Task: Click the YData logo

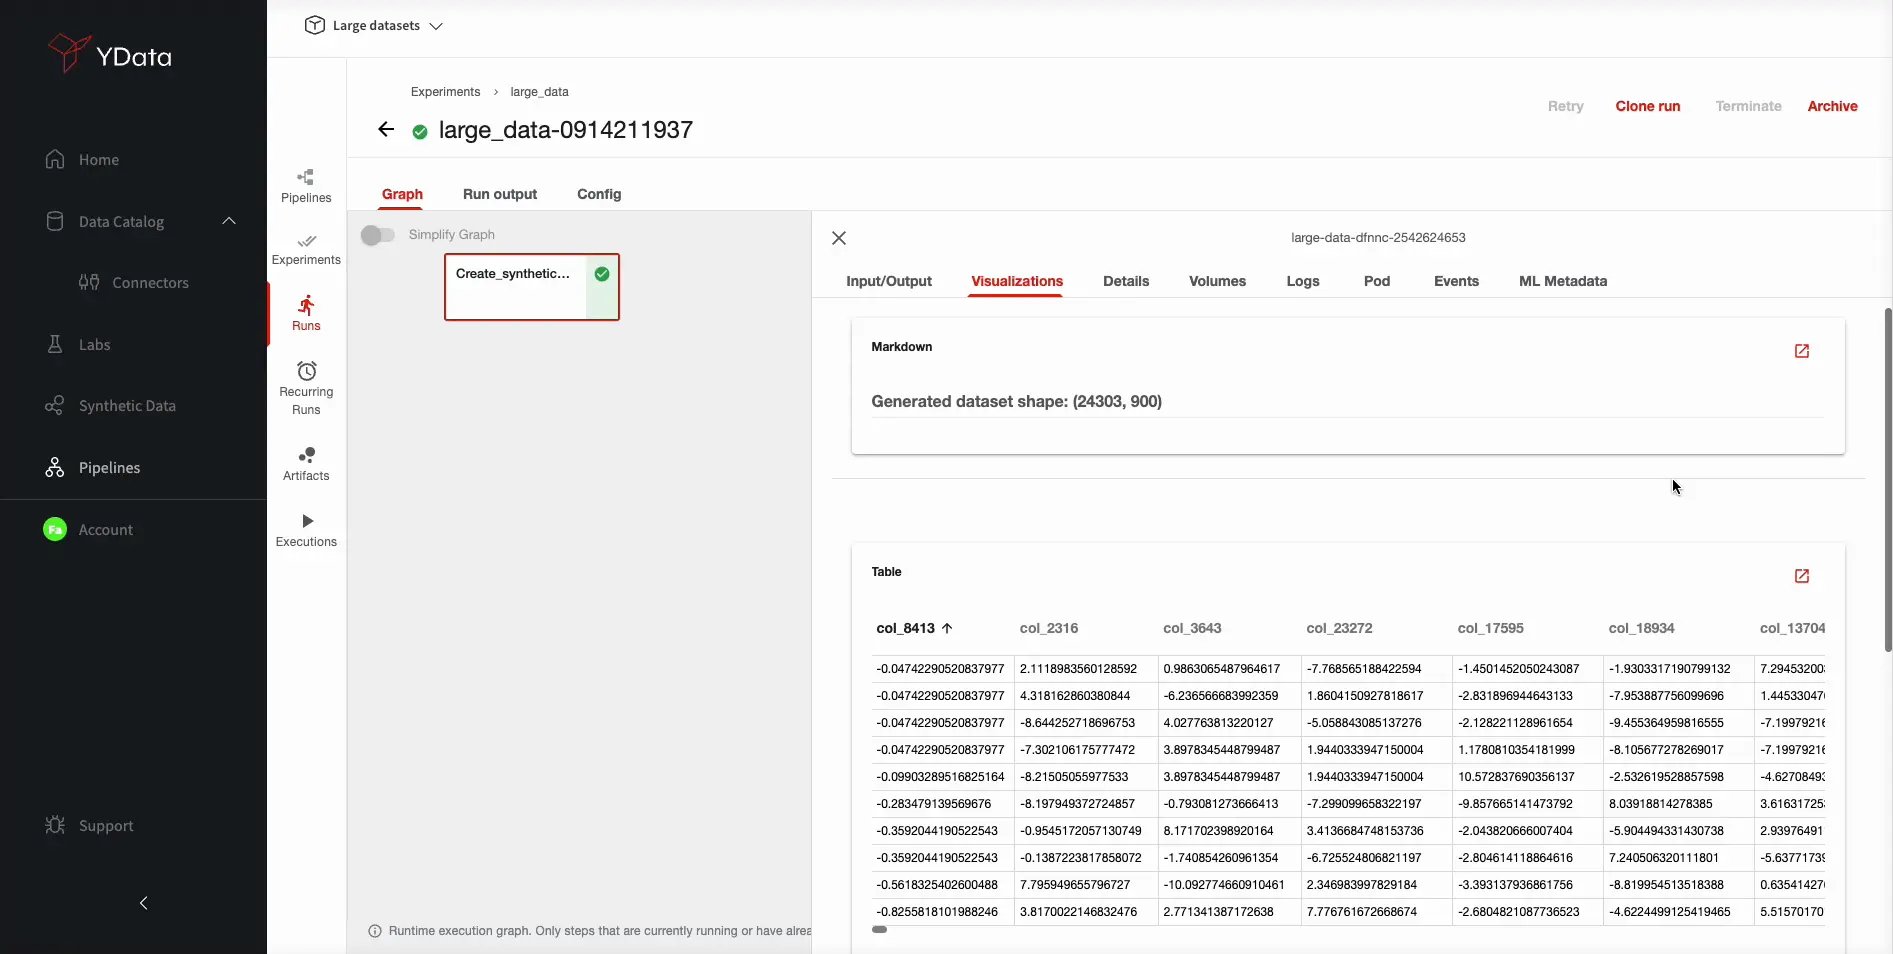Action: coord(110,54)
